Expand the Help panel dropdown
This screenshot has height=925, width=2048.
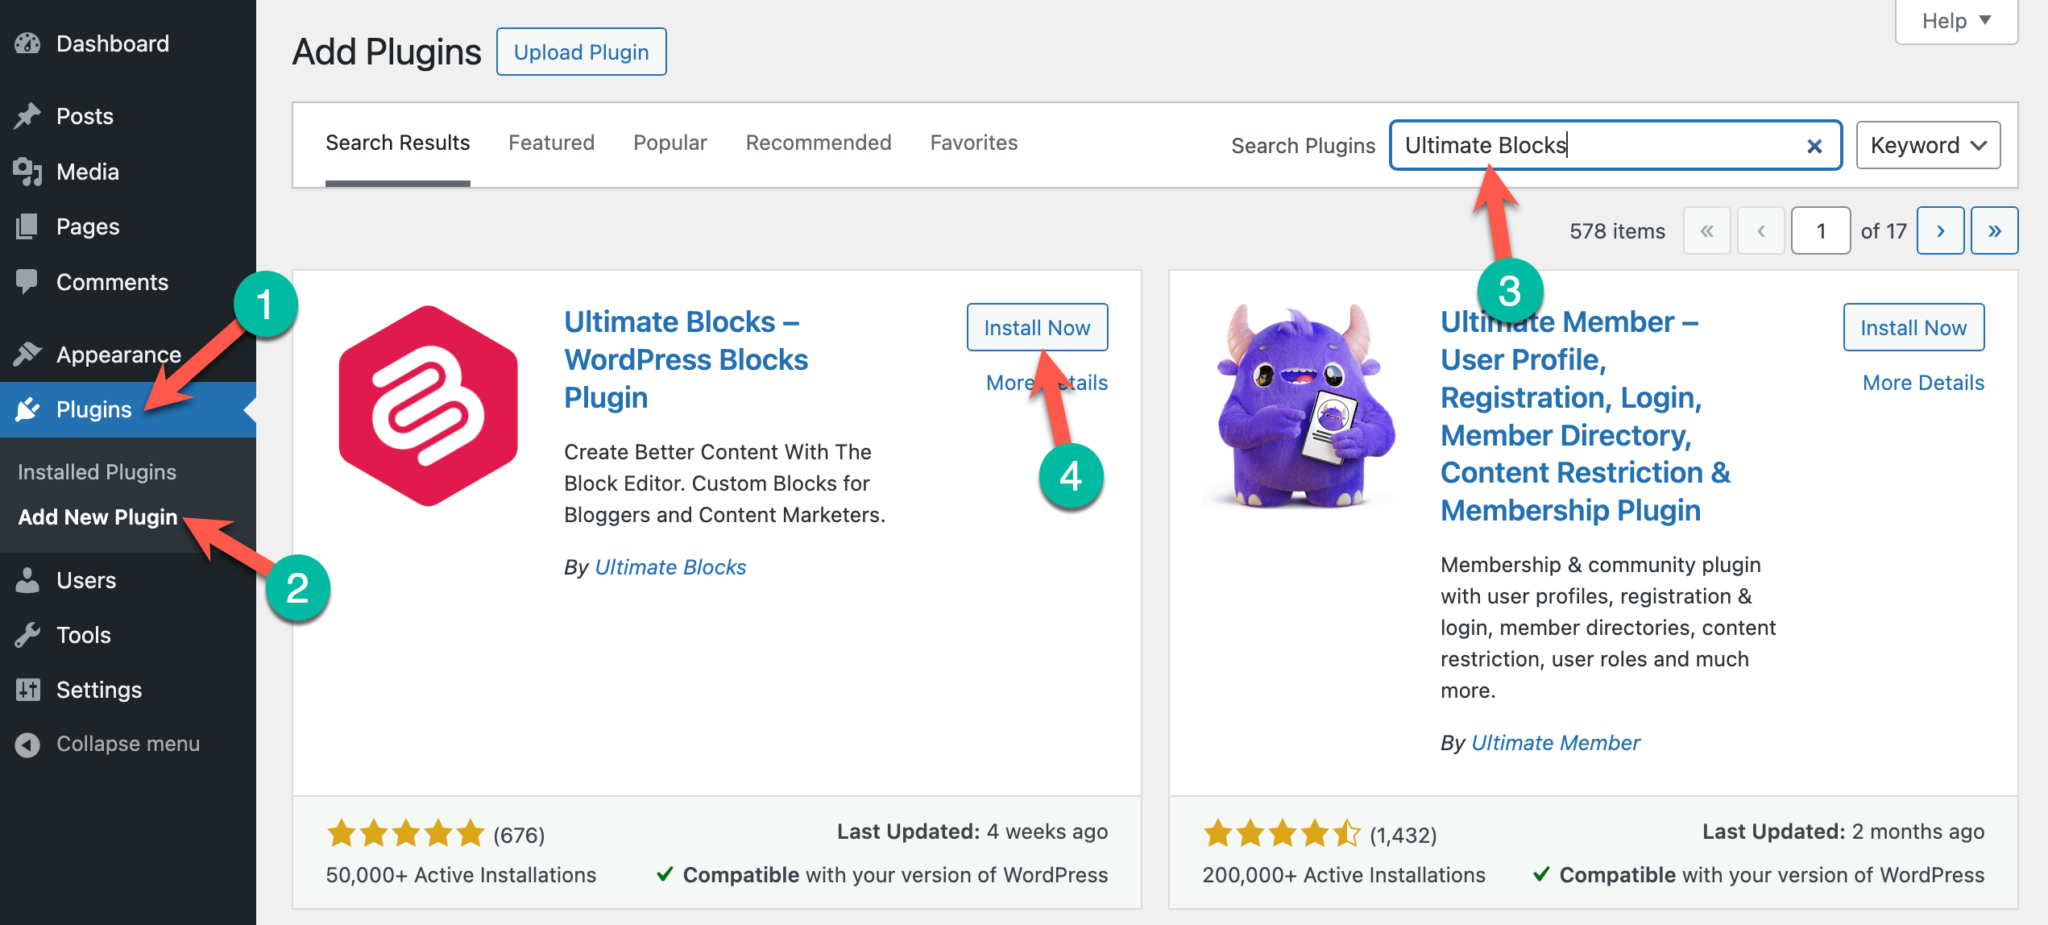(1955, 20)
